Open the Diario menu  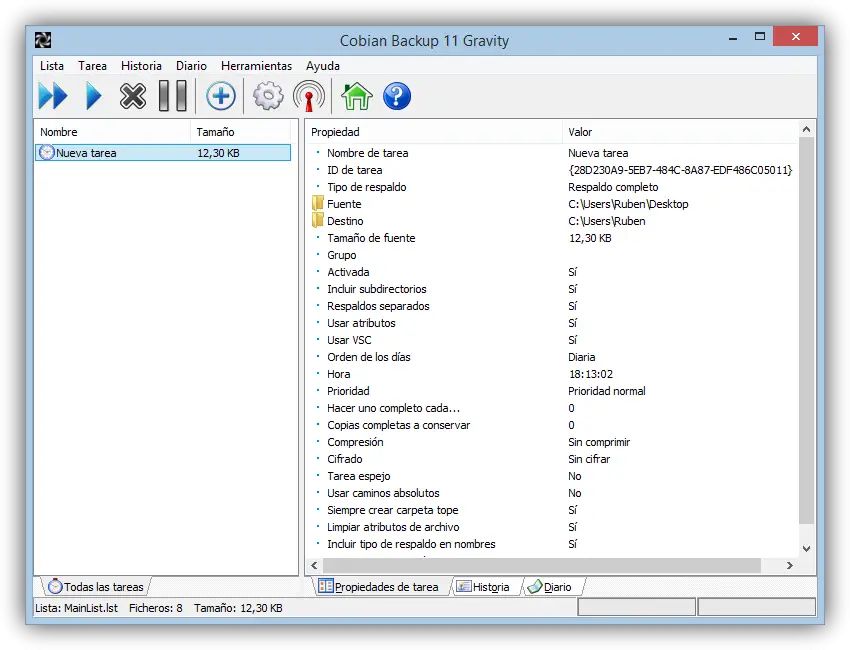191,66
